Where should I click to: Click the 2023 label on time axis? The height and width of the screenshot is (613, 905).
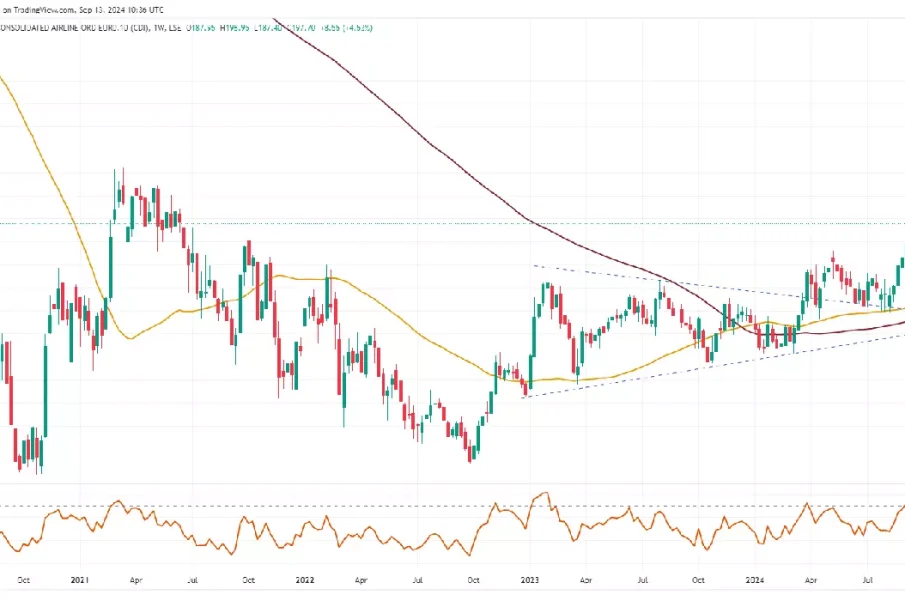[530, 579]
